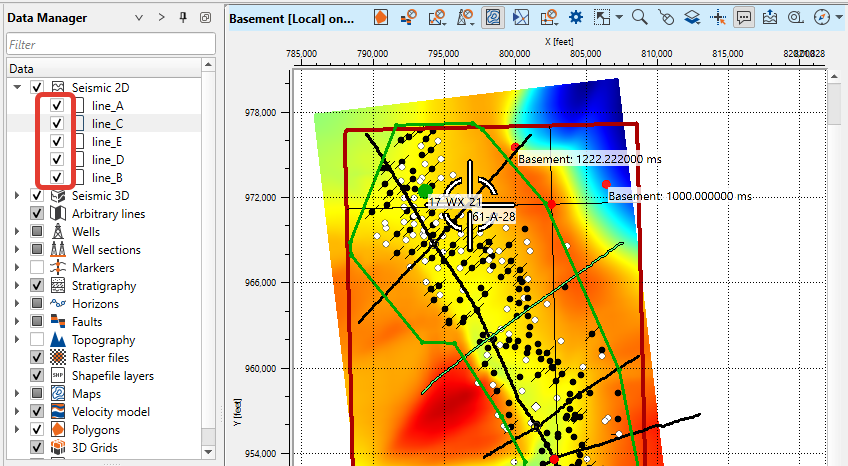This screenshot has height=466, width=848.
Task: Expand the Wells tree node
Action: 17,232
